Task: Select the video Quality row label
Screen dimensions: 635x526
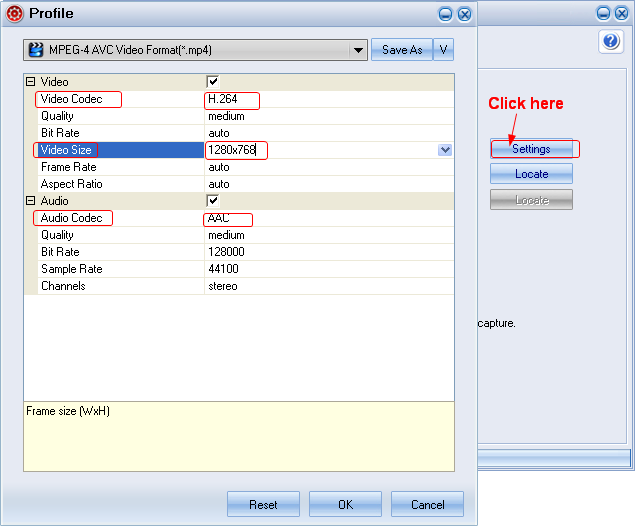Action: 57,116
